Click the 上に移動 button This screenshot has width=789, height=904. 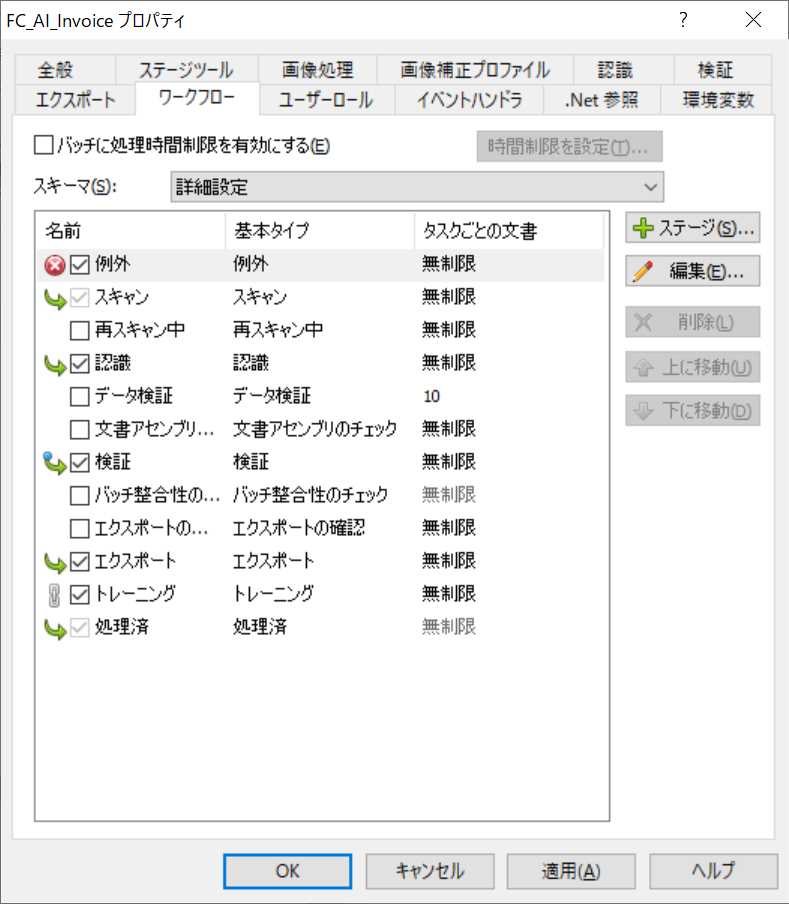pos(693,367)
